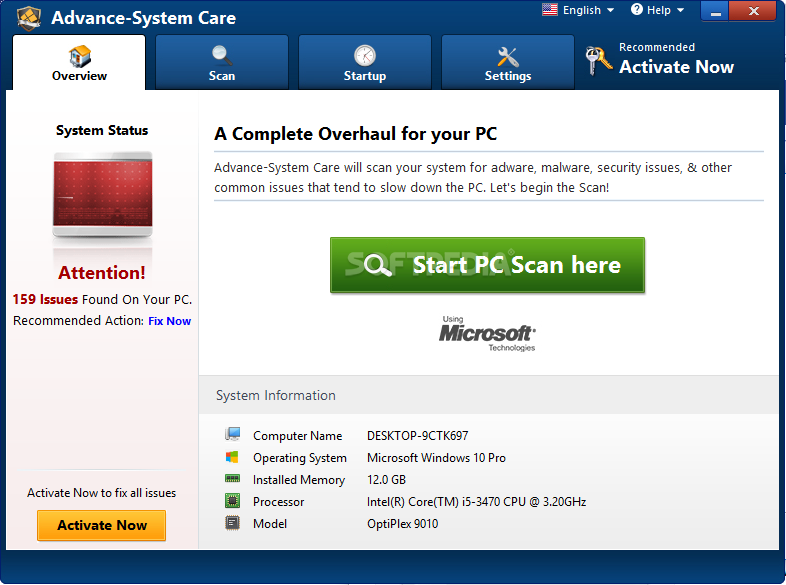Click the Processor label
The height and width of the screenshot is (585, 786).
point(278,502)
